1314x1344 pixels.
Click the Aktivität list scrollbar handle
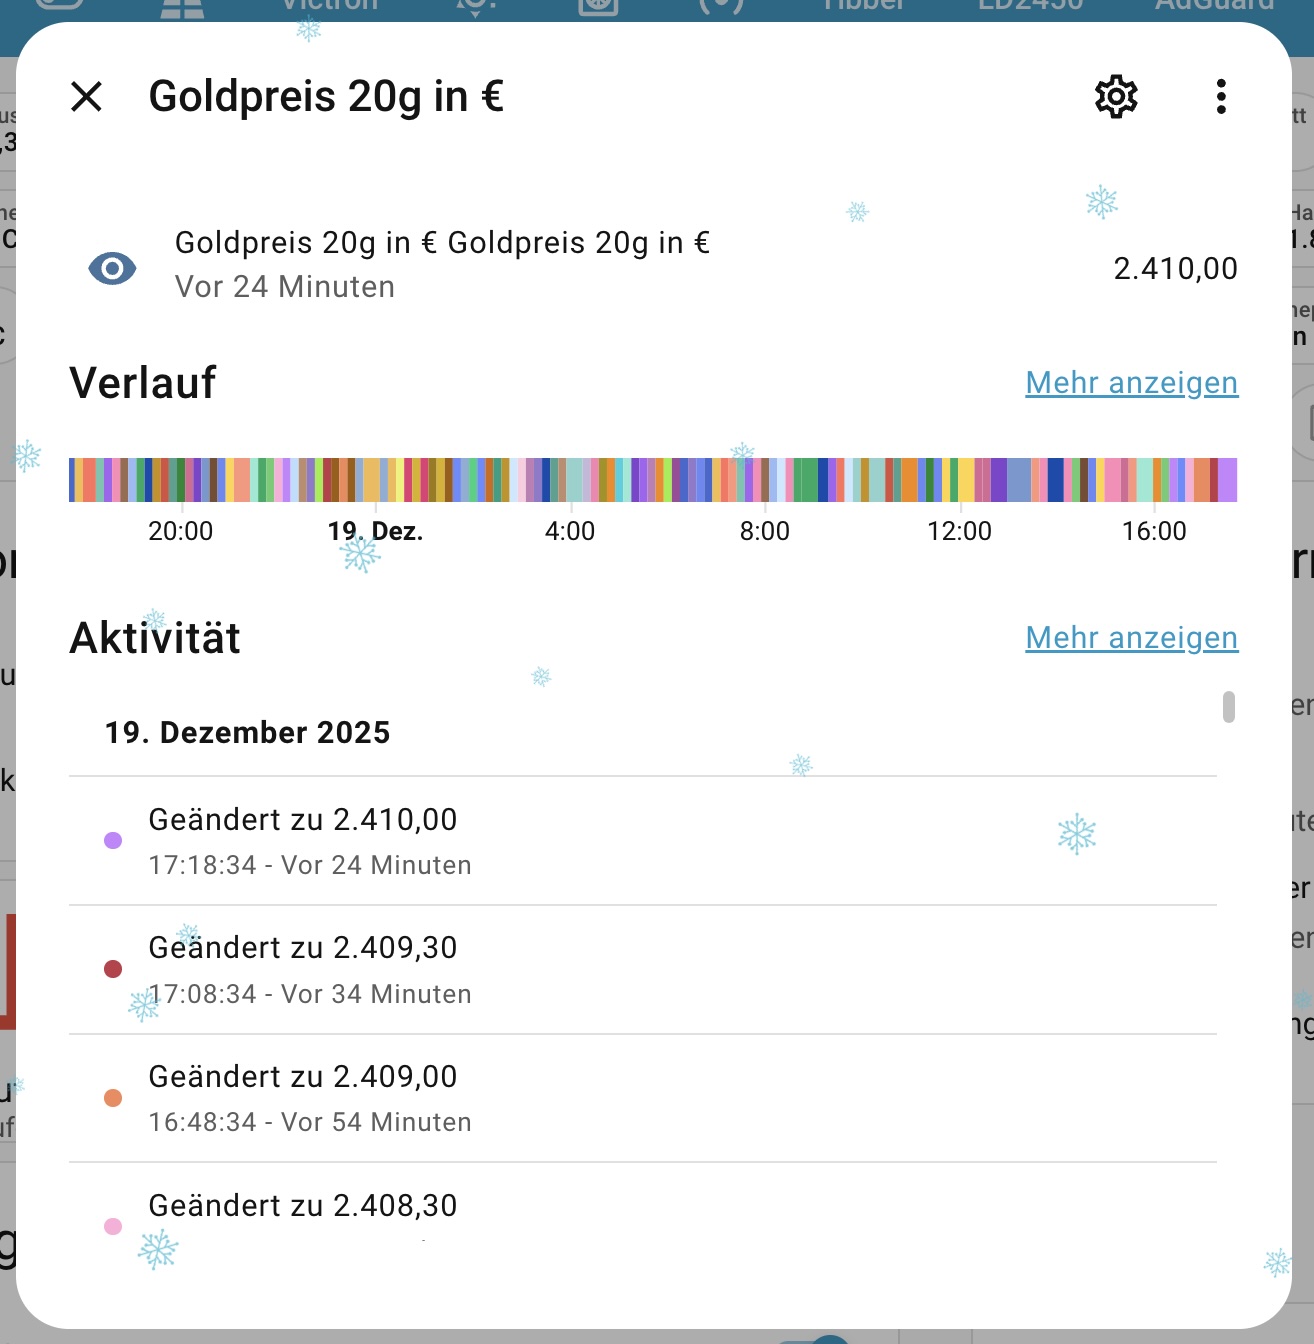(1229, 707)
